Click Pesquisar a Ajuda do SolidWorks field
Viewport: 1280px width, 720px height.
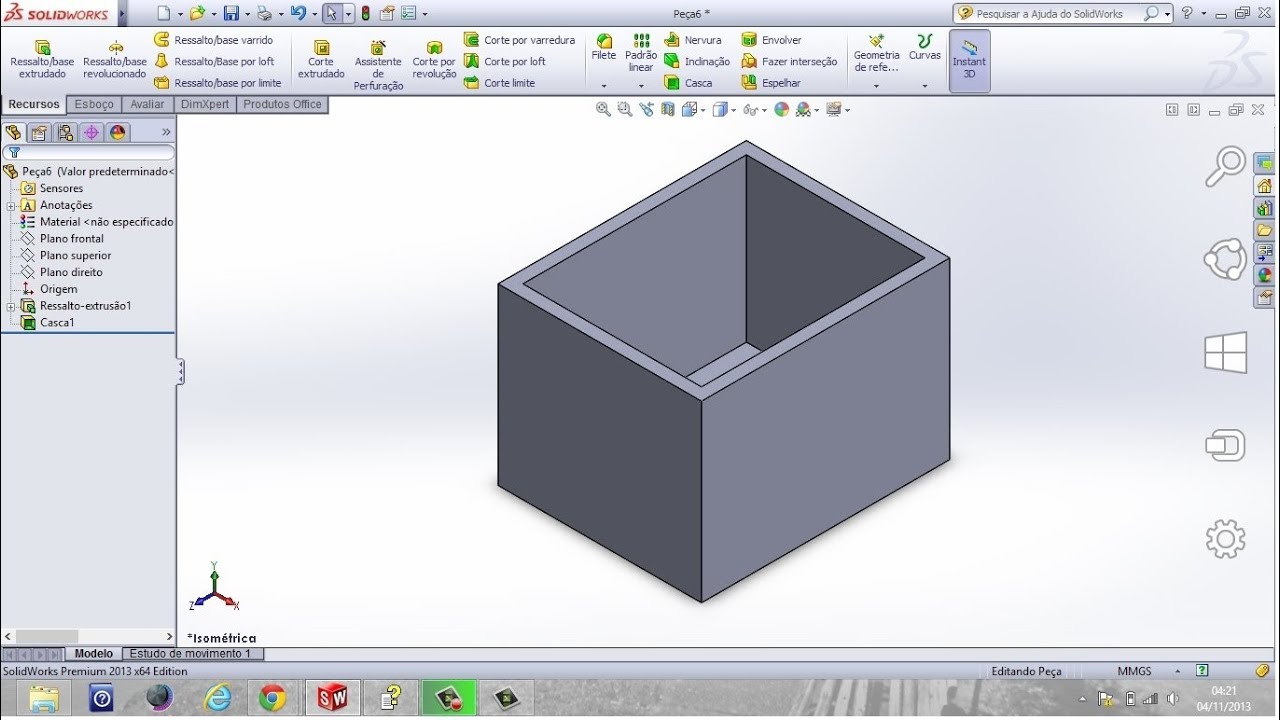pos(1050,14)
